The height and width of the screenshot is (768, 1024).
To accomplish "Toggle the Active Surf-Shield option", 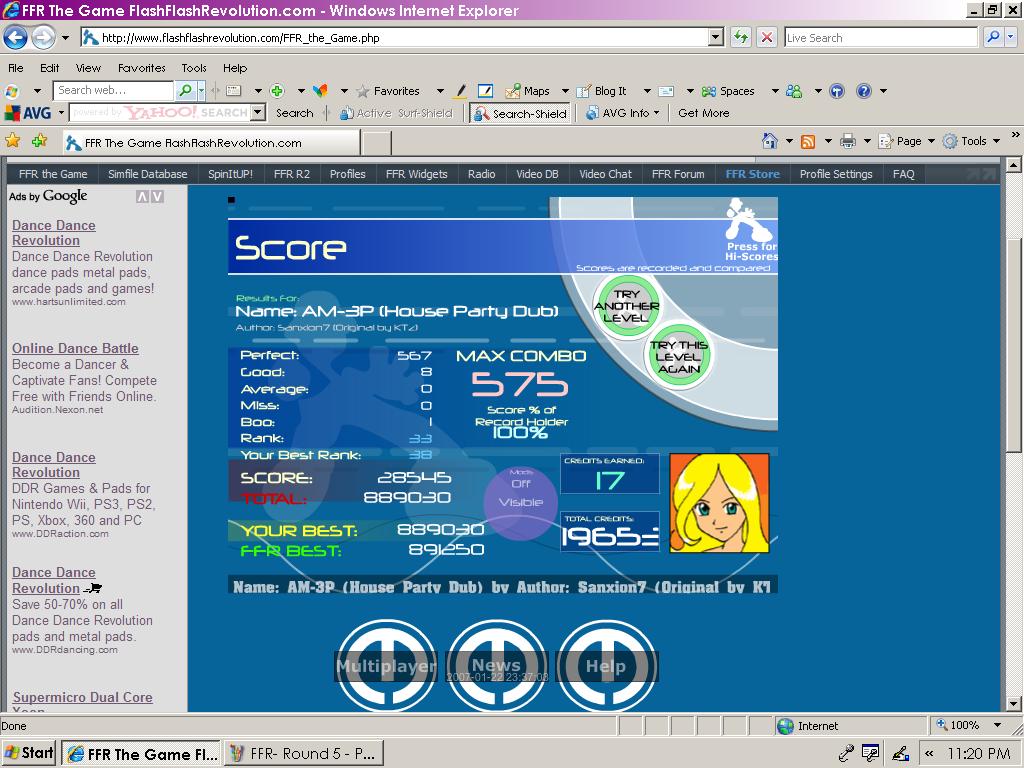I will [396, 114].
